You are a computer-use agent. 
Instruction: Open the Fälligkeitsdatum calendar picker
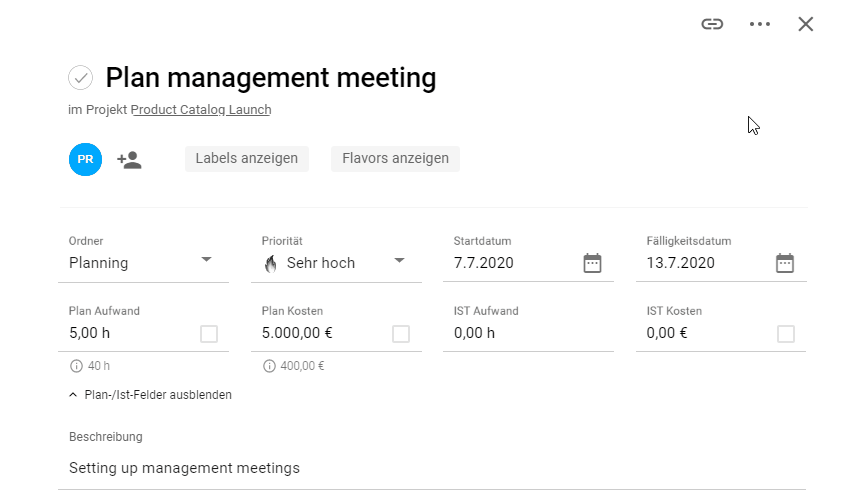pyautogui.click(x=784, y=263)
